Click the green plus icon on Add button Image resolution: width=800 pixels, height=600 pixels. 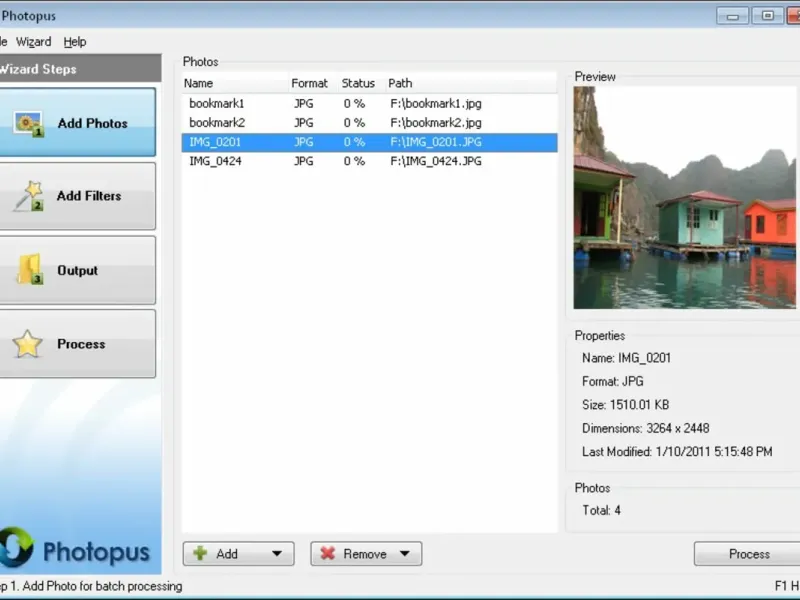pos(201,554)
